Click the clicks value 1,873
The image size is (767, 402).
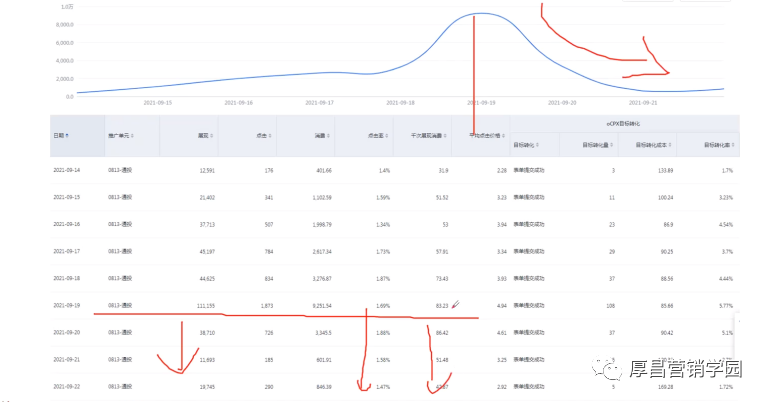point(267,306)
